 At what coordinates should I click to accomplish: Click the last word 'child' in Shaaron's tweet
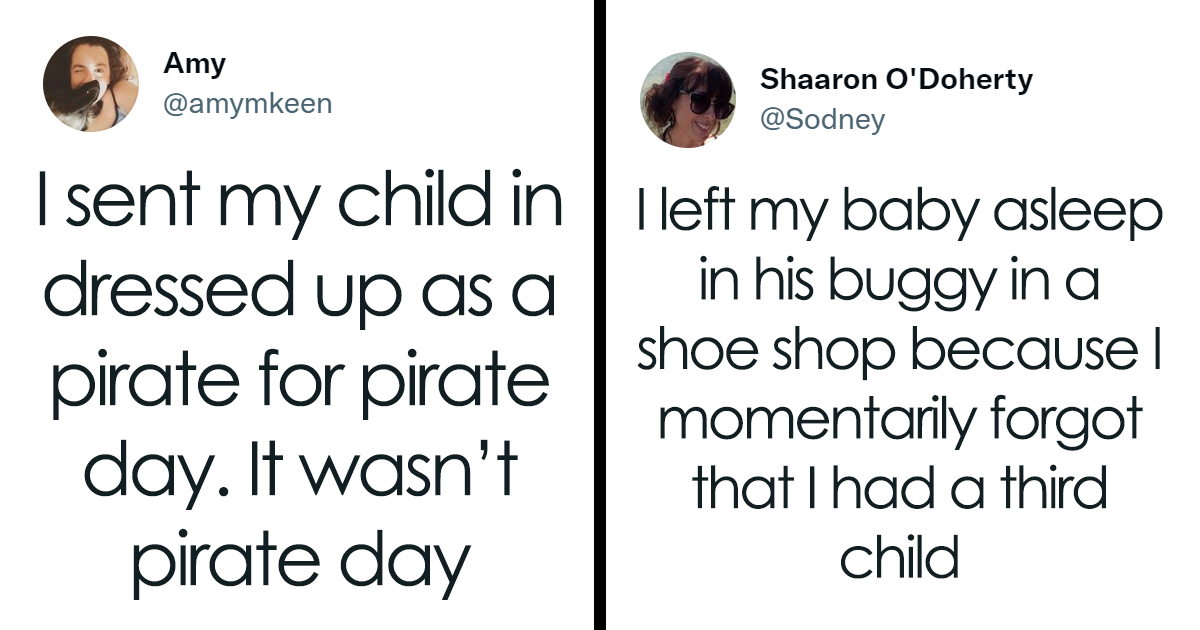click(900, 558)
